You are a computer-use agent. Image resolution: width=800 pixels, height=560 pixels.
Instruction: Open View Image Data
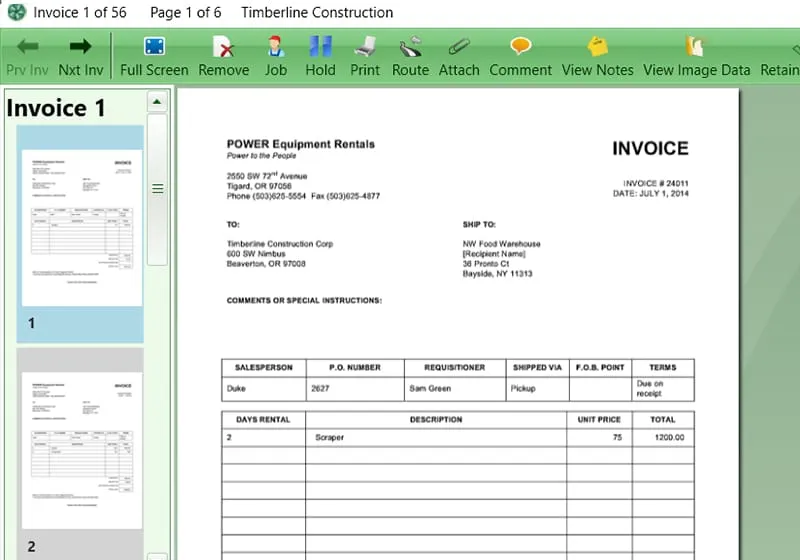tap(696, 56)
